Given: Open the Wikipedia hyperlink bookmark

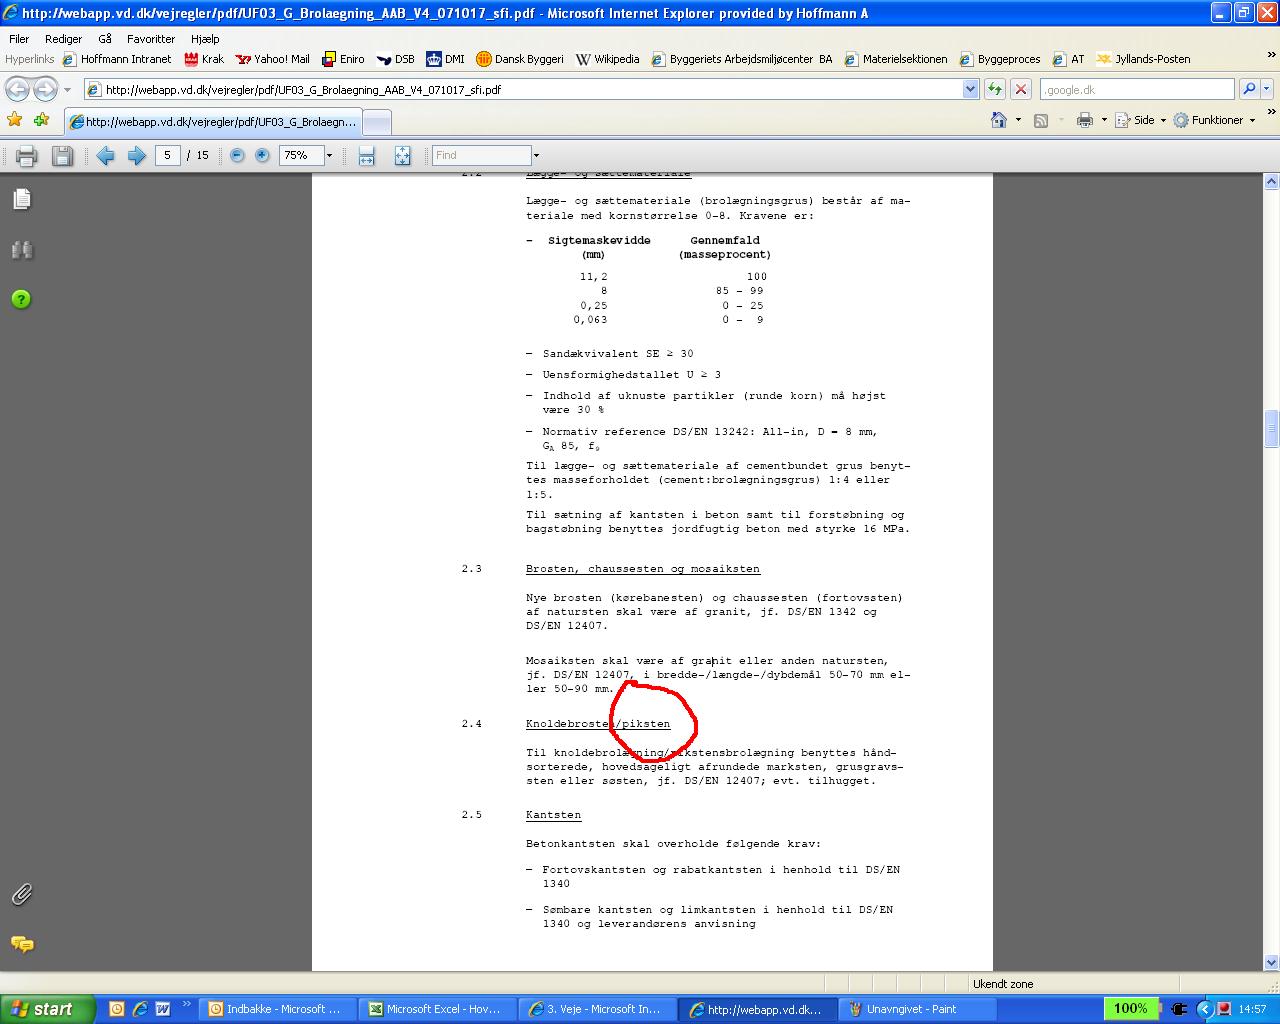Looking at the screenshot, I should click(x=608, y=59).
